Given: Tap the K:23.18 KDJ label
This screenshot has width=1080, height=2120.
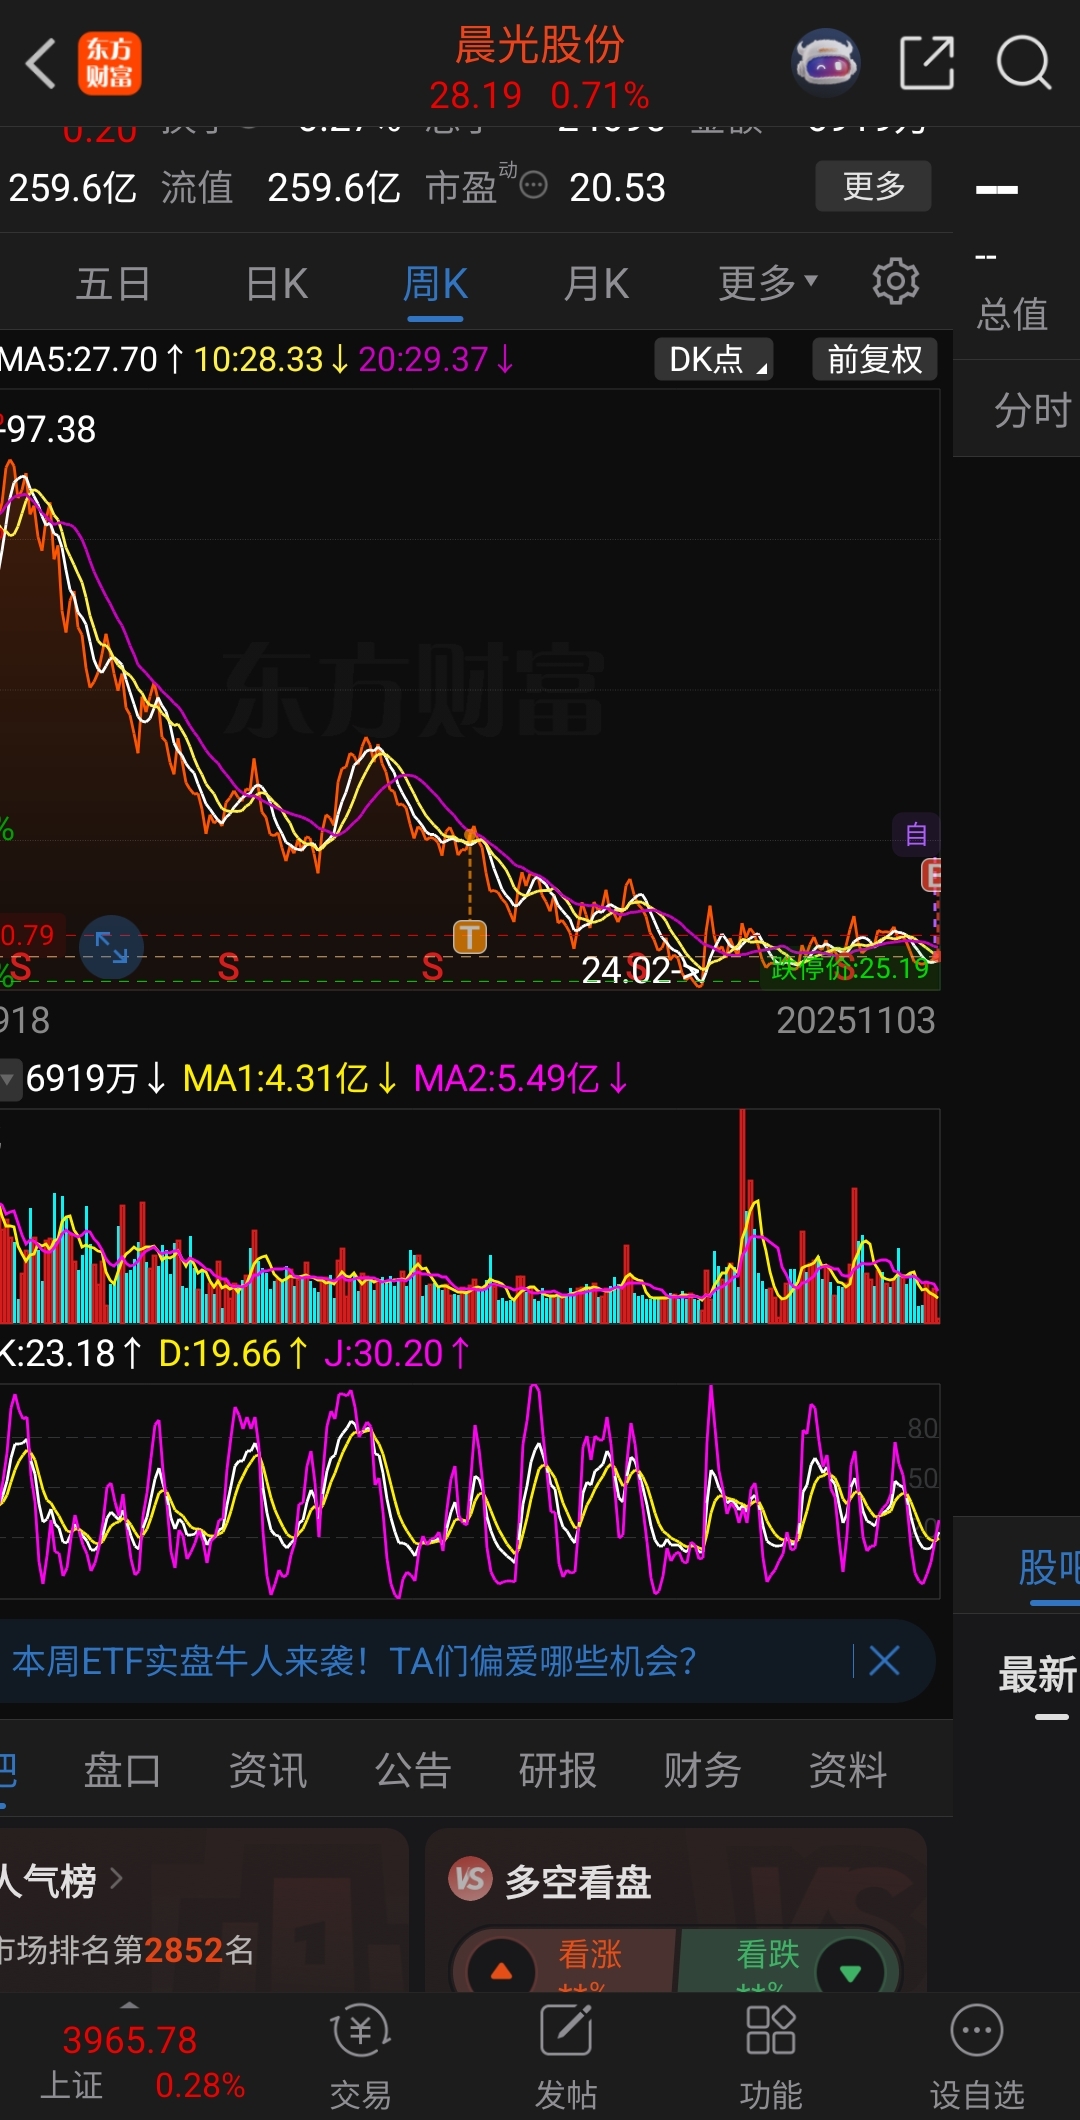Looking at the screenshot, I should [x=72, y=1354].
